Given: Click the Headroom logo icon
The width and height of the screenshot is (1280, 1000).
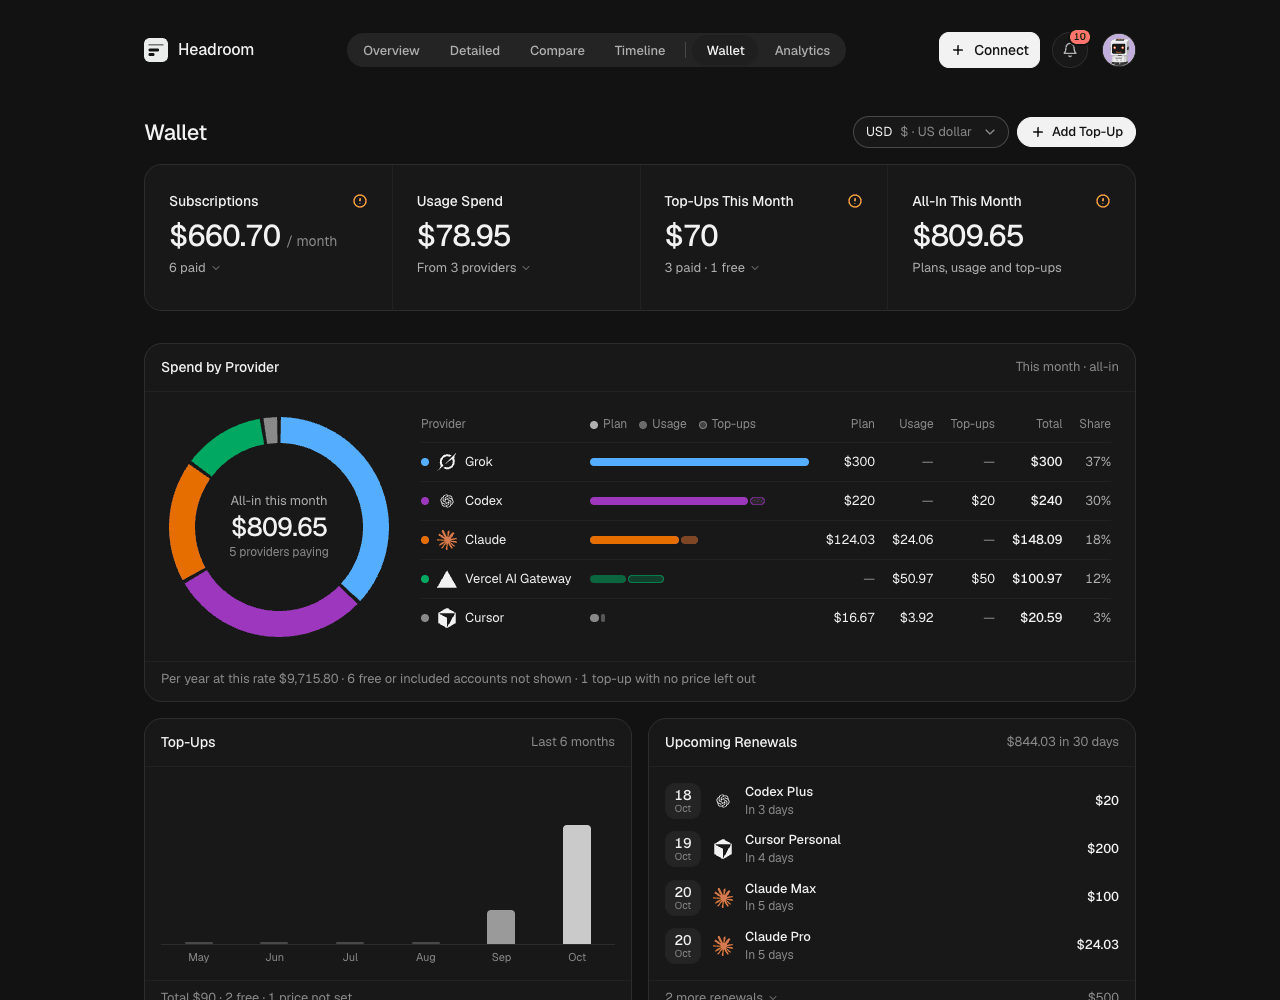Looking at the screenshot, I should pyautogui.click(x=156, y=50).
